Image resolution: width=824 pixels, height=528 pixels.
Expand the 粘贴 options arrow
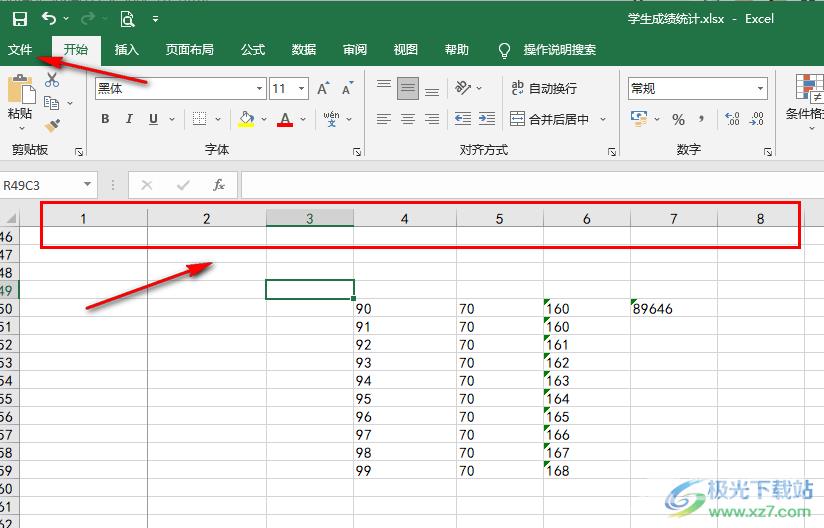point(22,128)
